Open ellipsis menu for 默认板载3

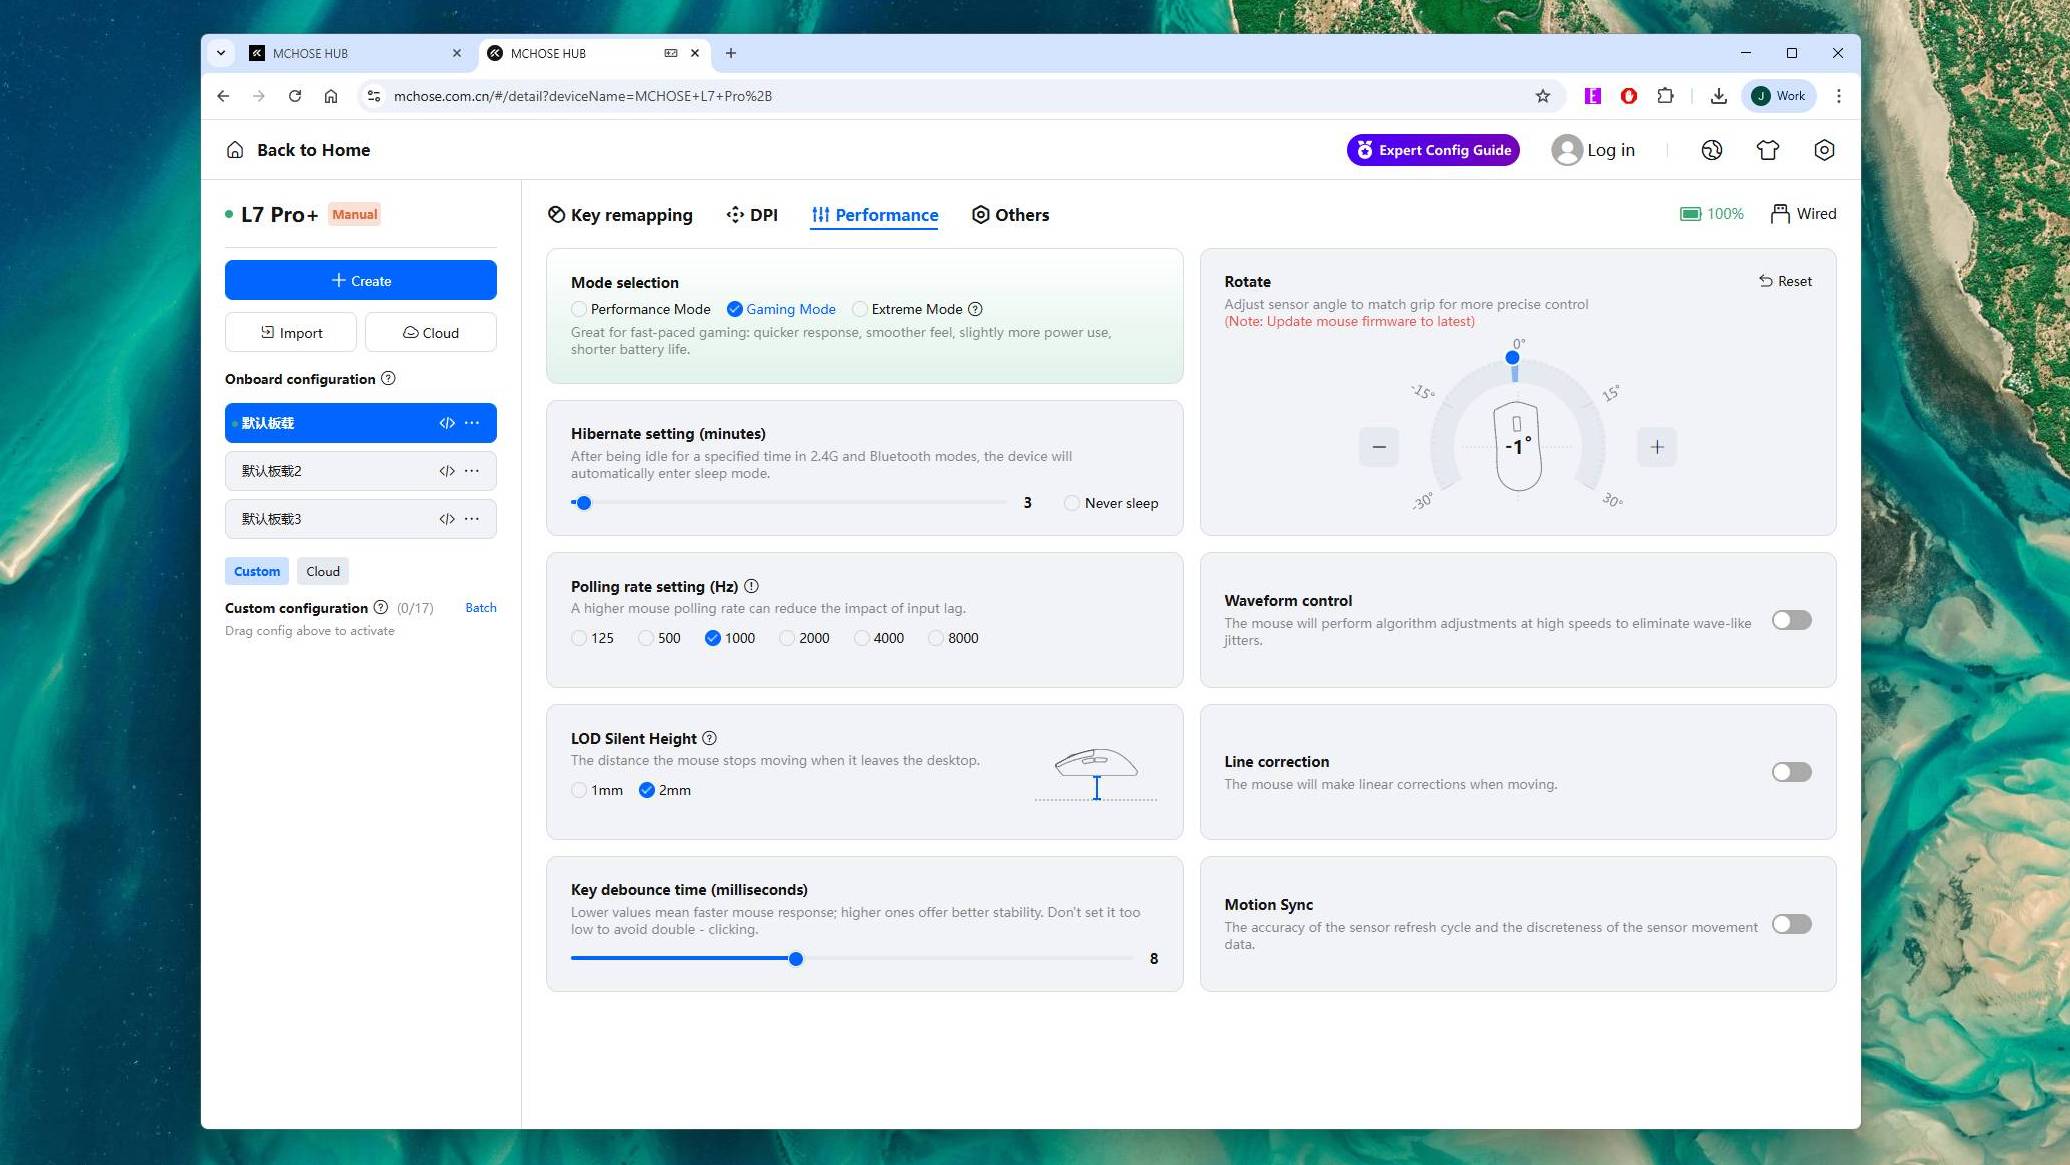coord(471,518)
